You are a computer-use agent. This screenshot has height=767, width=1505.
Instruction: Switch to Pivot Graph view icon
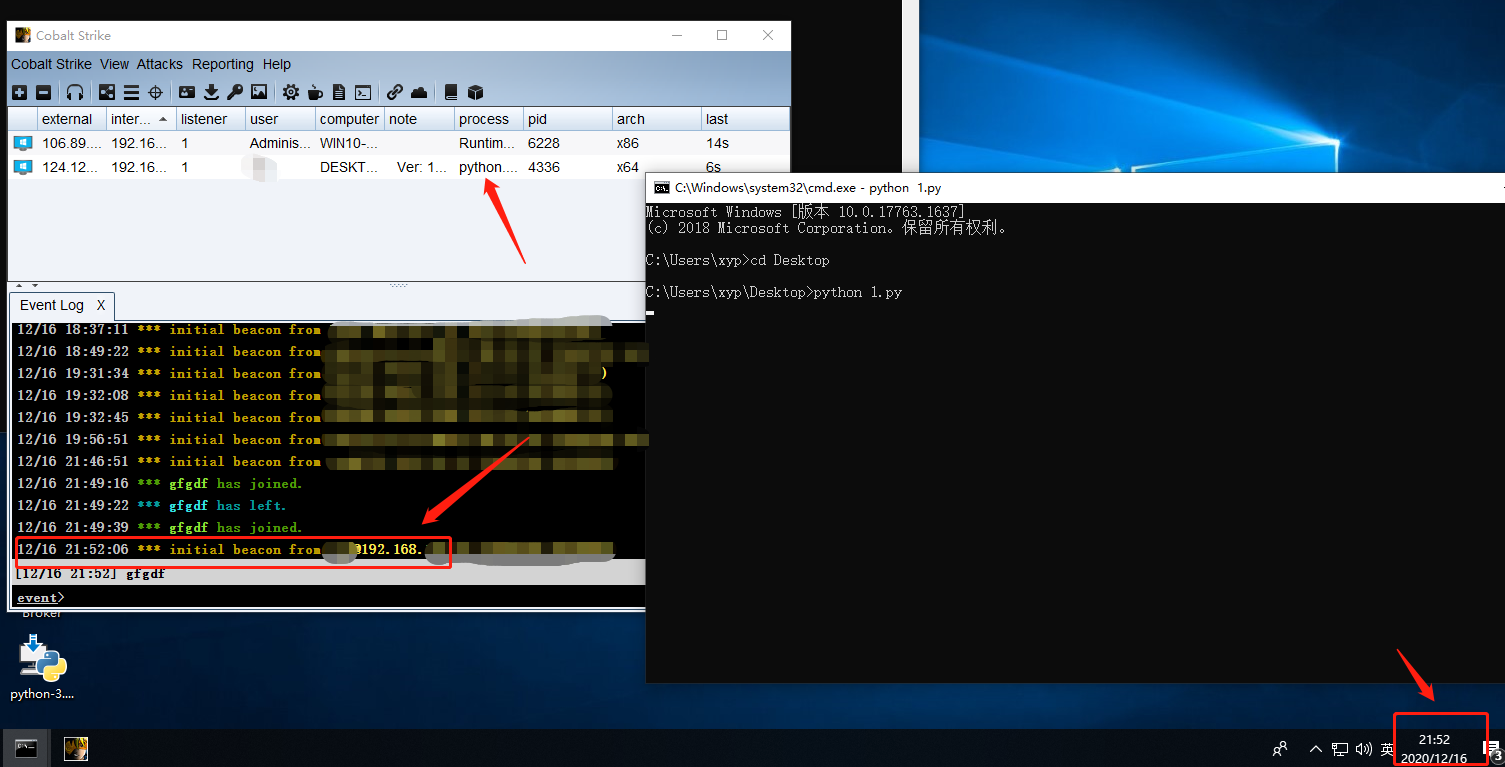tap(107, 92)
